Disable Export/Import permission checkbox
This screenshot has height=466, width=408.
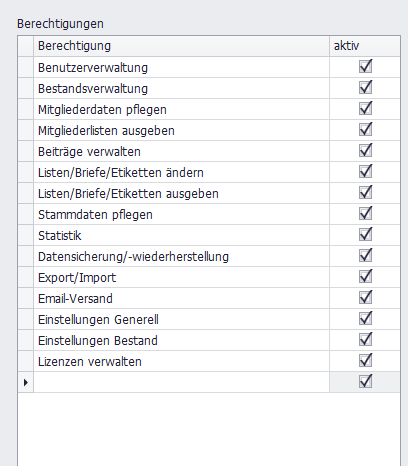click(365, 277)
